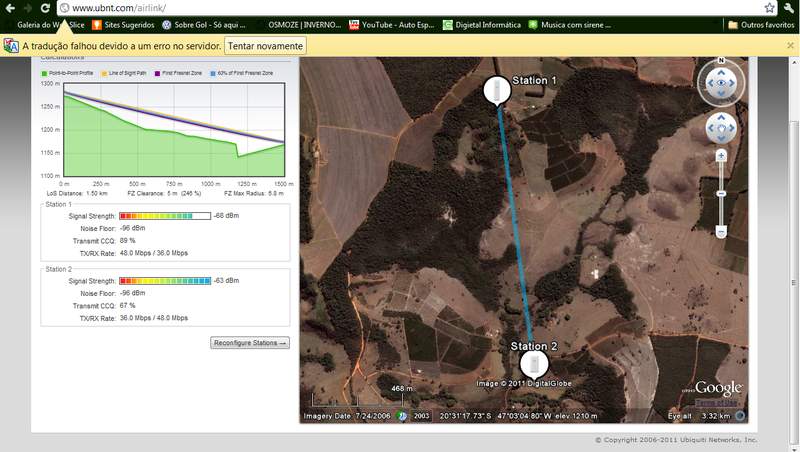Click the browser forward arrow
Screen dimensions: 800x452
coord(28,8)
